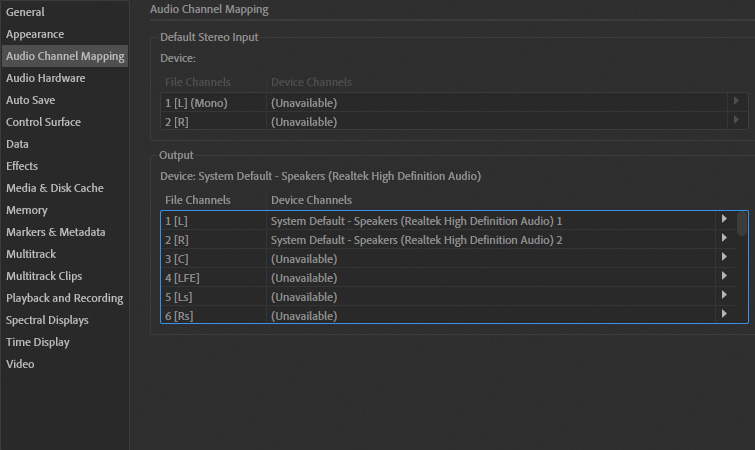Expand device dropdown for output channel 2 [R]
Screen dimensions: 755x450
point(724,239)
